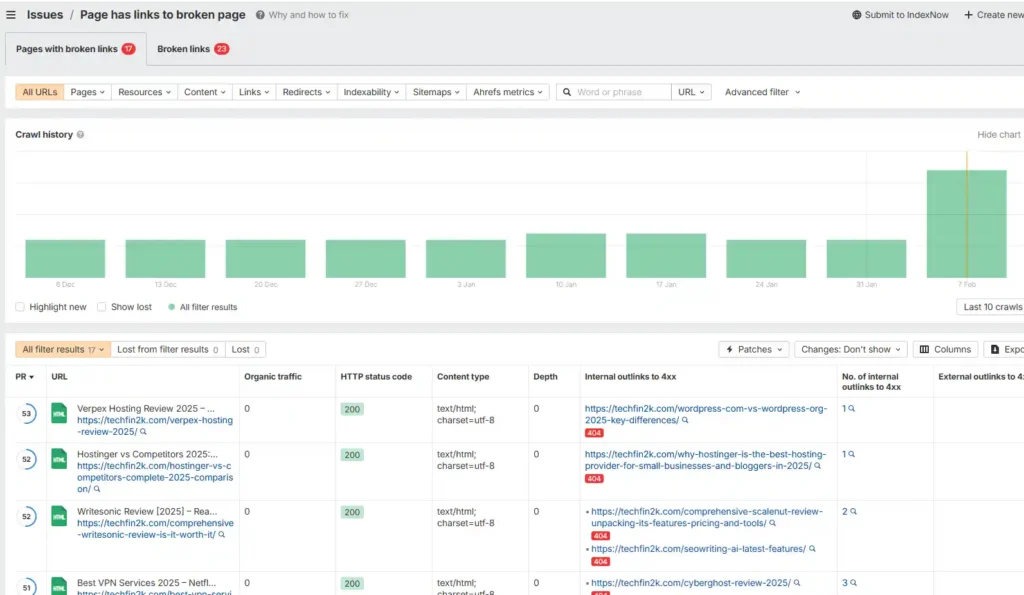Viewport: 1024px width, 595px height.
Task: Click the 'Why and how to fix' help icon
Action: 260,14
